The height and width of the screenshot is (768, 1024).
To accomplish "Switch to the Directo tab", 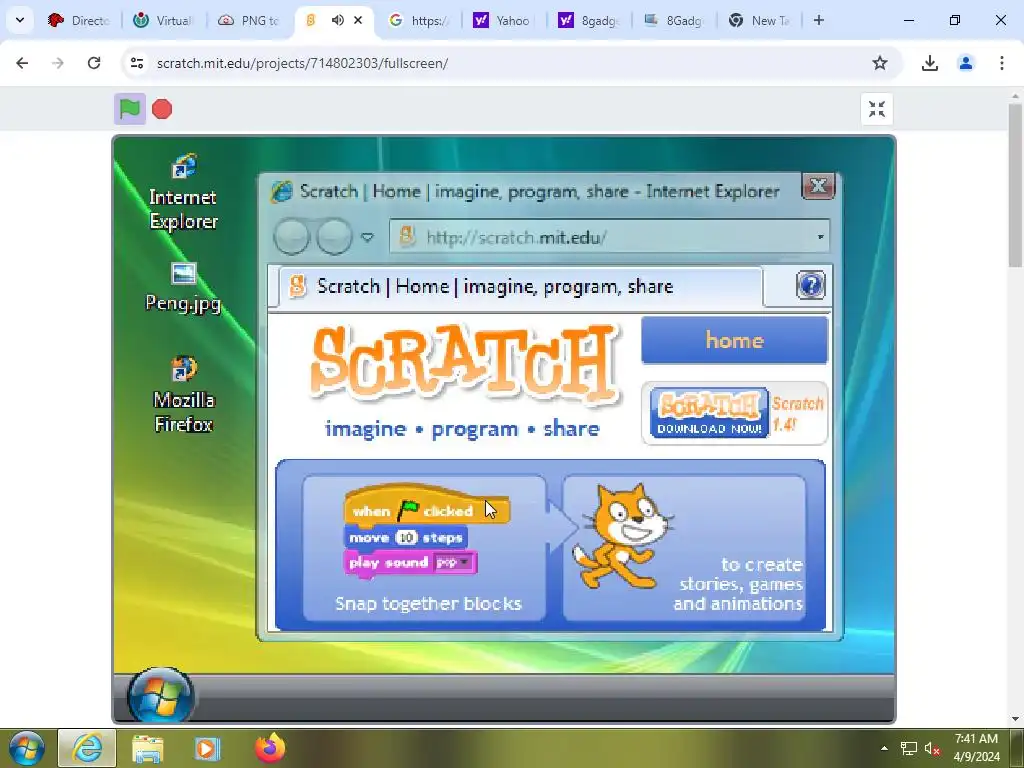I will click(80, 20).
